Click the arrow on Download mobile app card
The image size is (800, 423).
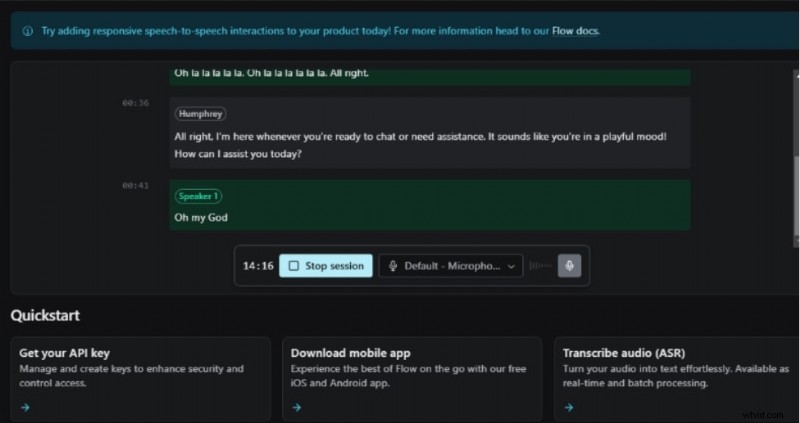(297, 407)
